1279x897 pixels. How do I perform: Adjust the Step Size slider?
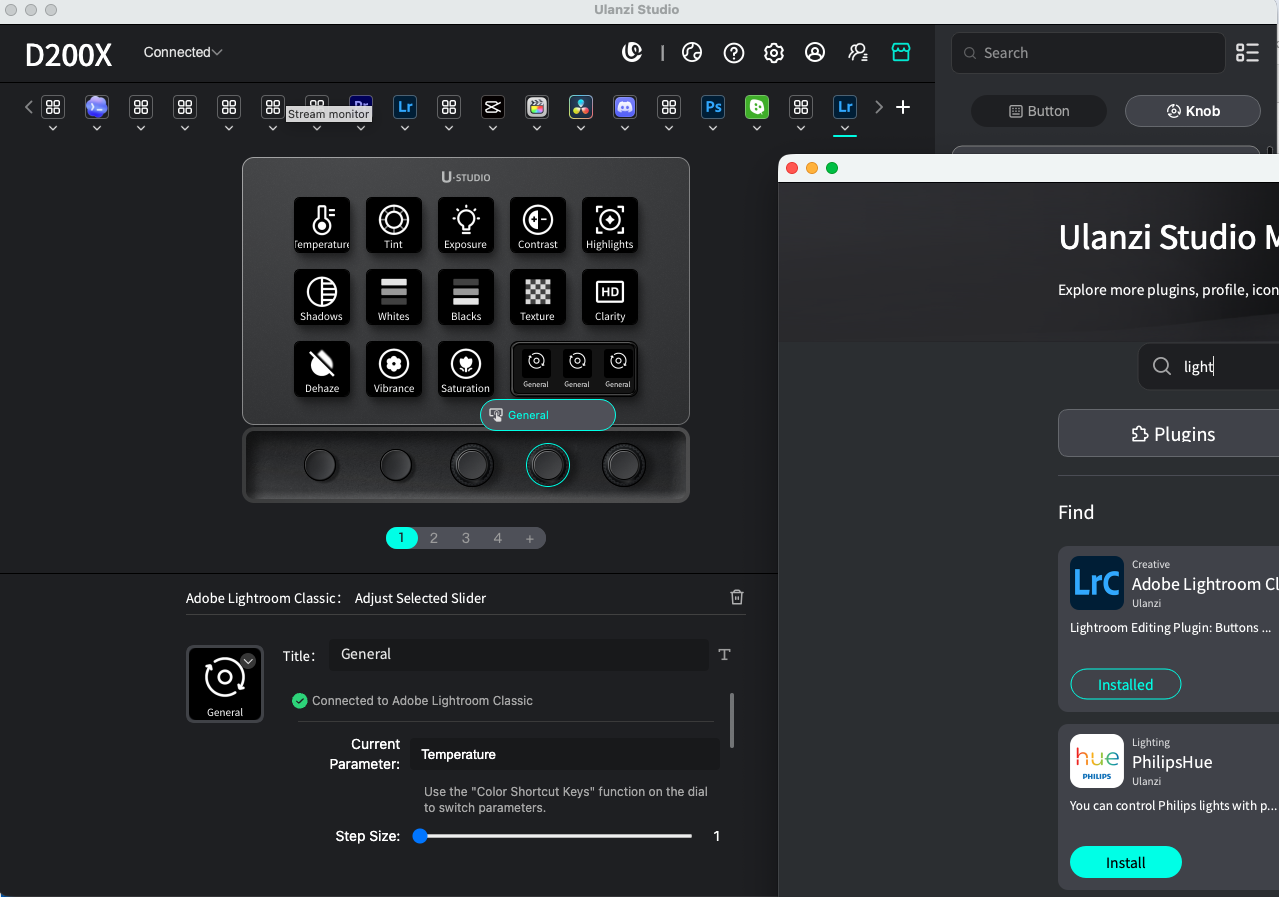click(556, 836)
